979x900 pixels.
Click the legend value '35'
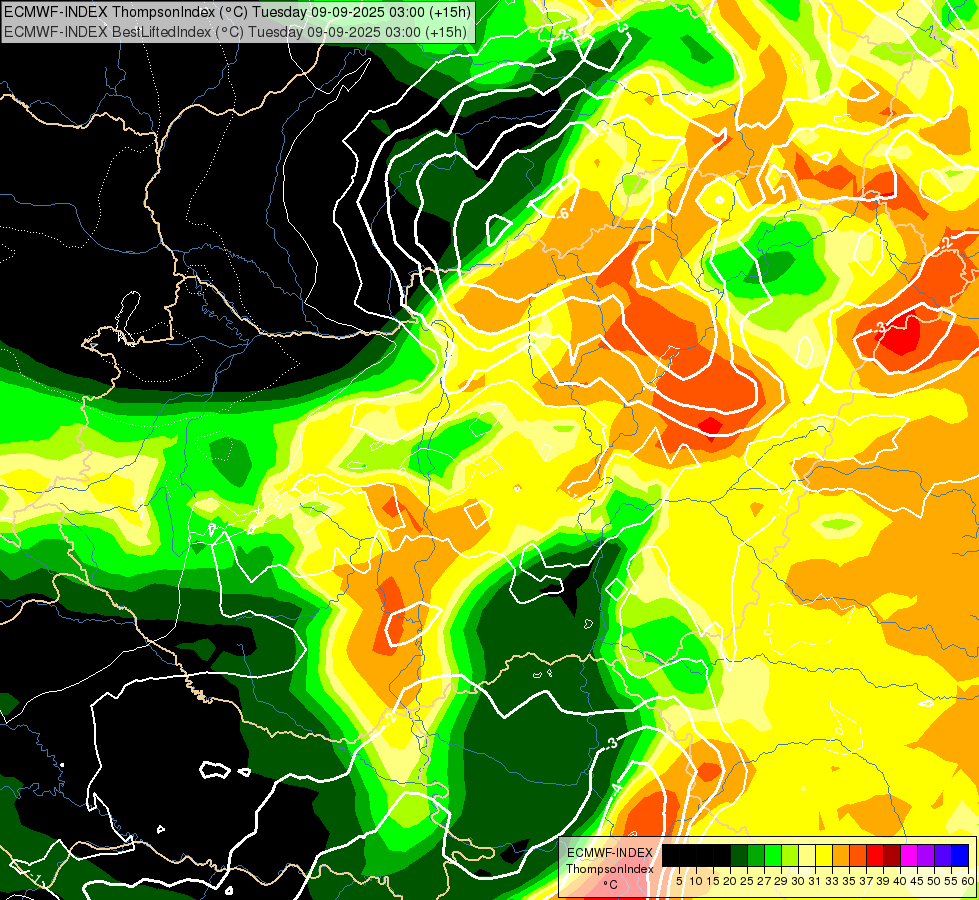coord(849,881)
